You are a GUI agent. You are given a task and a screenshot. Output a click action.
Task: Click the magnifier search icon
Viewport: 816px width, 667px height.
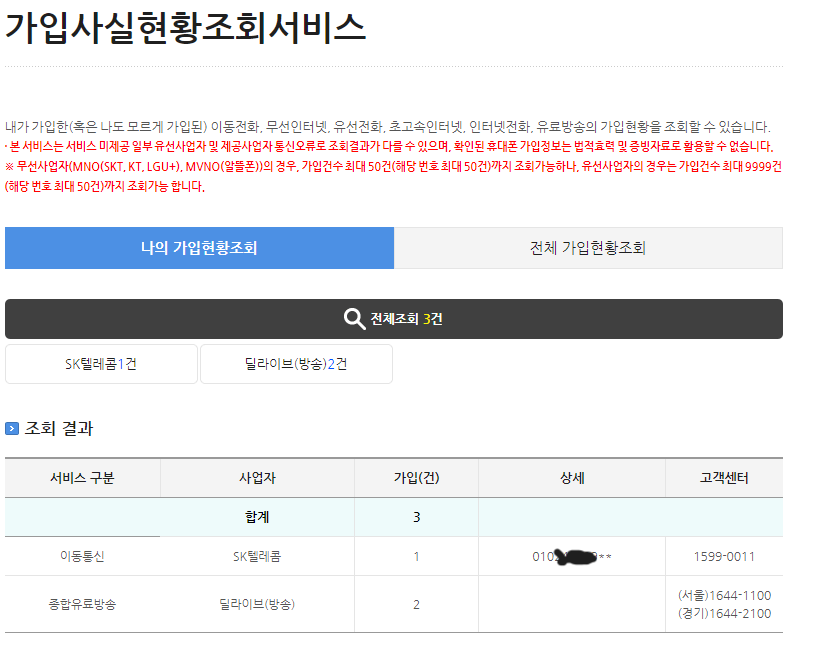[352, 319]
